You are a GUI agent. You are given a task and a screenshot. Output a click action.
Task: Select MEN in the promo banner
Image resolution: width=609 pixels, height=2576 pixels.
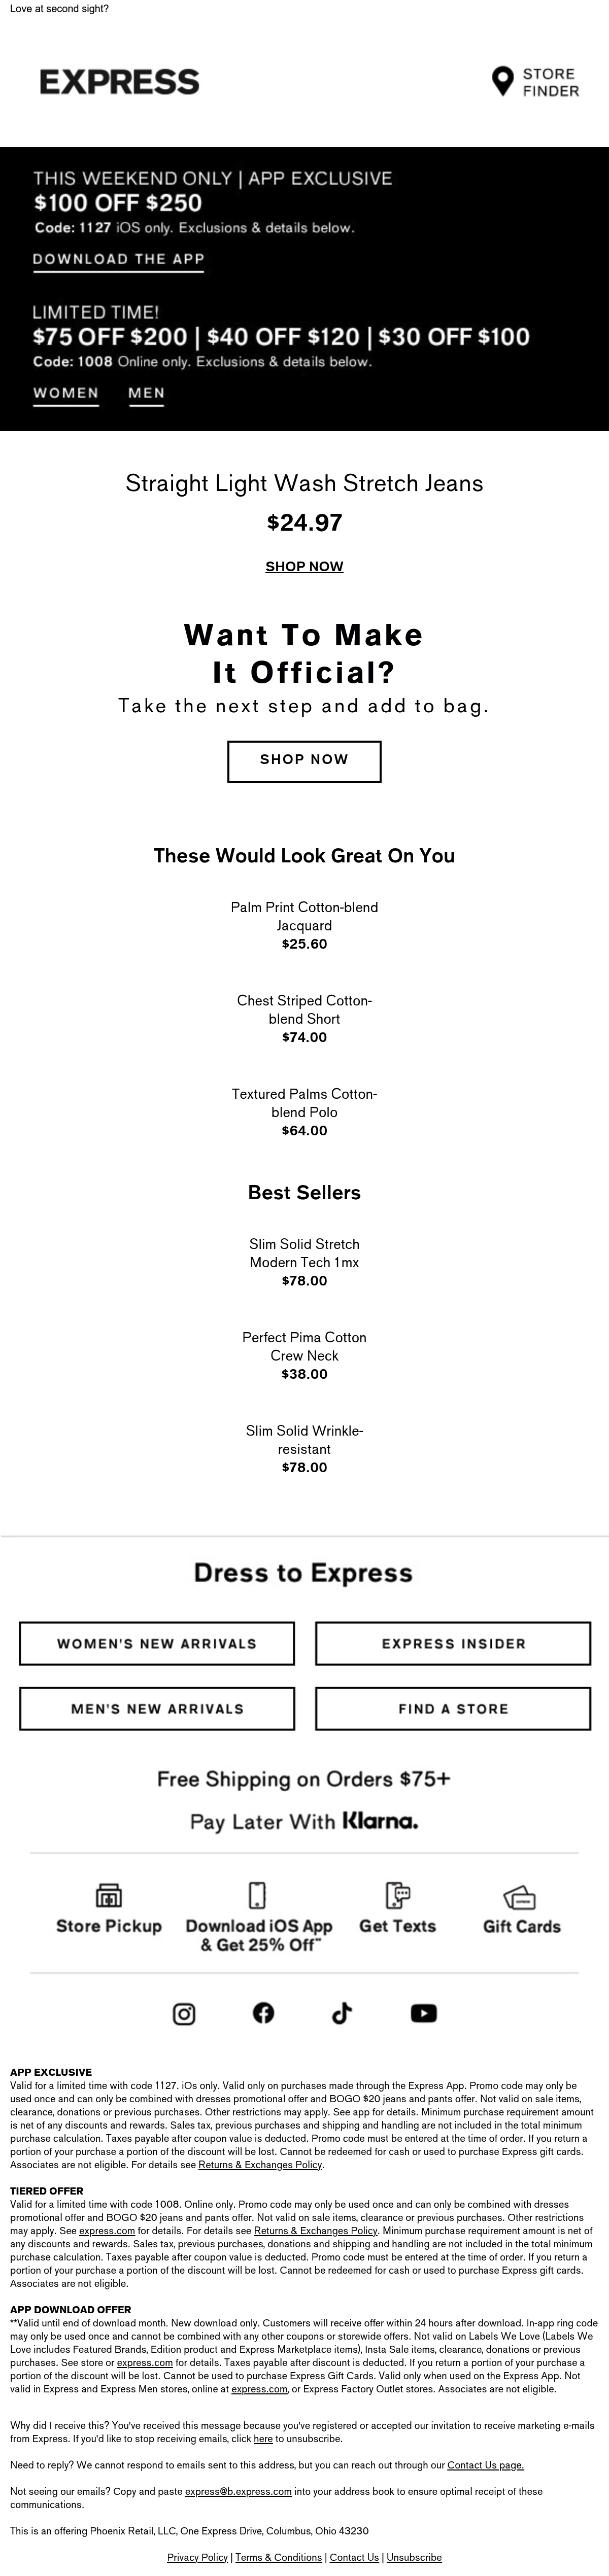click(x=146, y=393)
